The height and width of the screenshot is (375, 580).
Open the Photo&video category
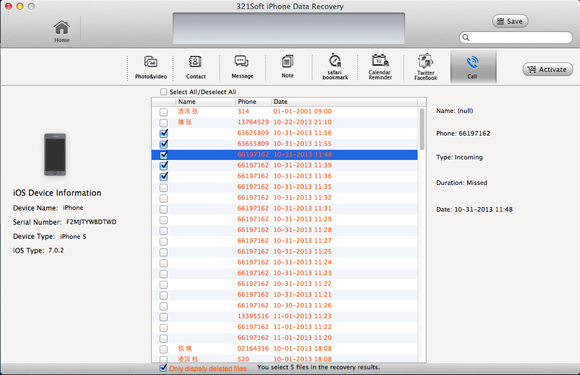pyautogui.click(x=151, y=67)
